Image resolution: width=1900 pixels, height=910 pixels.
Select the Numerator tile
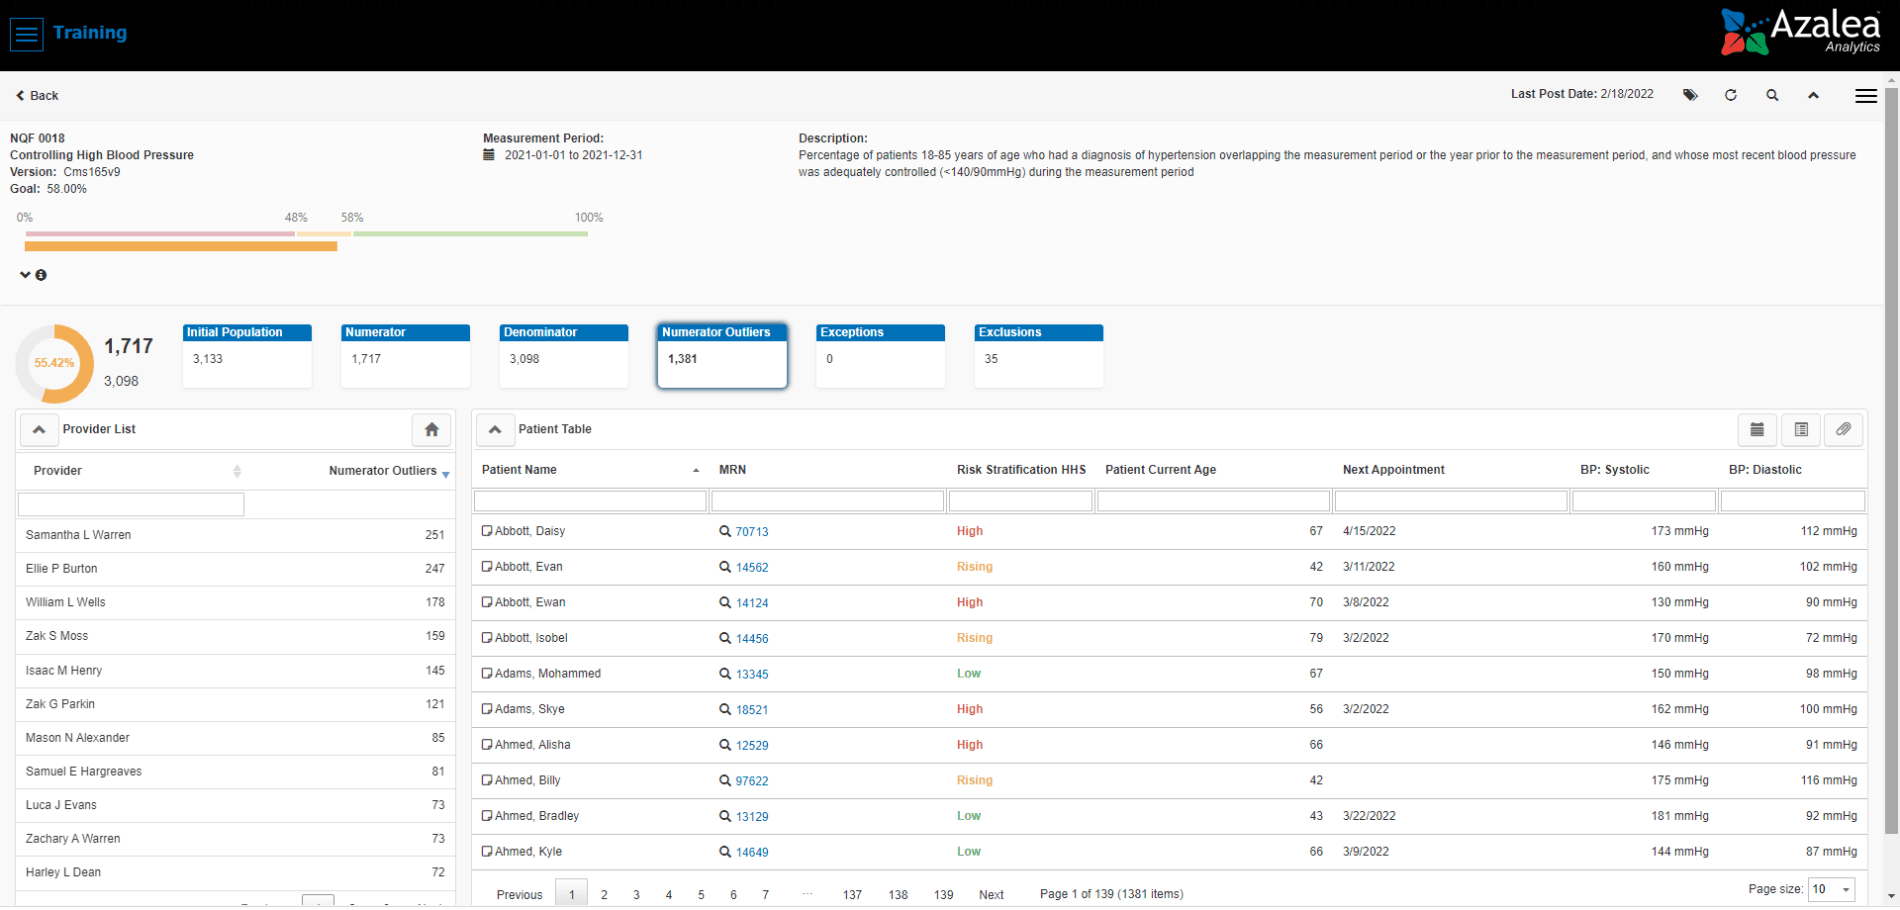405,355
